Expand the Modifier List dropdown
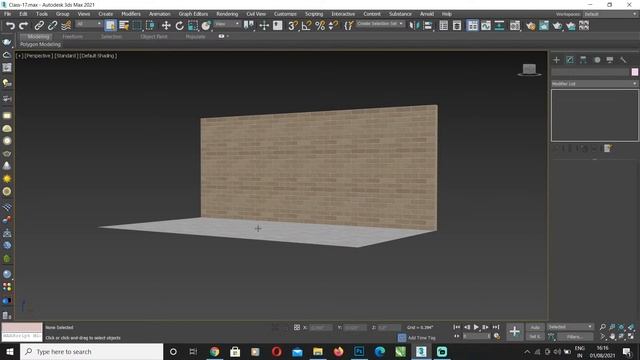640x360 pixels. coord(594,84)
